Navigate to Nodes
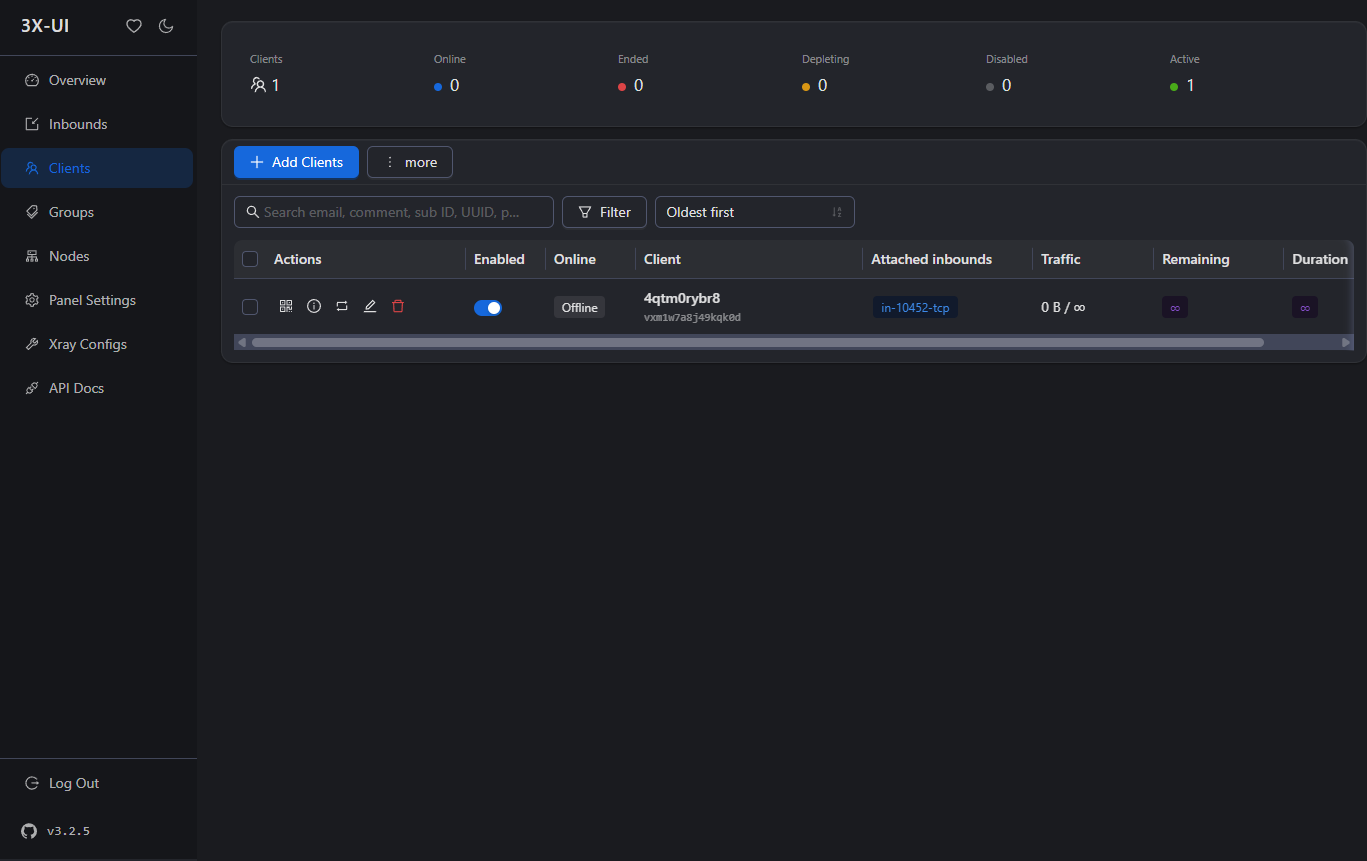The image size is (1367, 861). [x=97, y=256]
